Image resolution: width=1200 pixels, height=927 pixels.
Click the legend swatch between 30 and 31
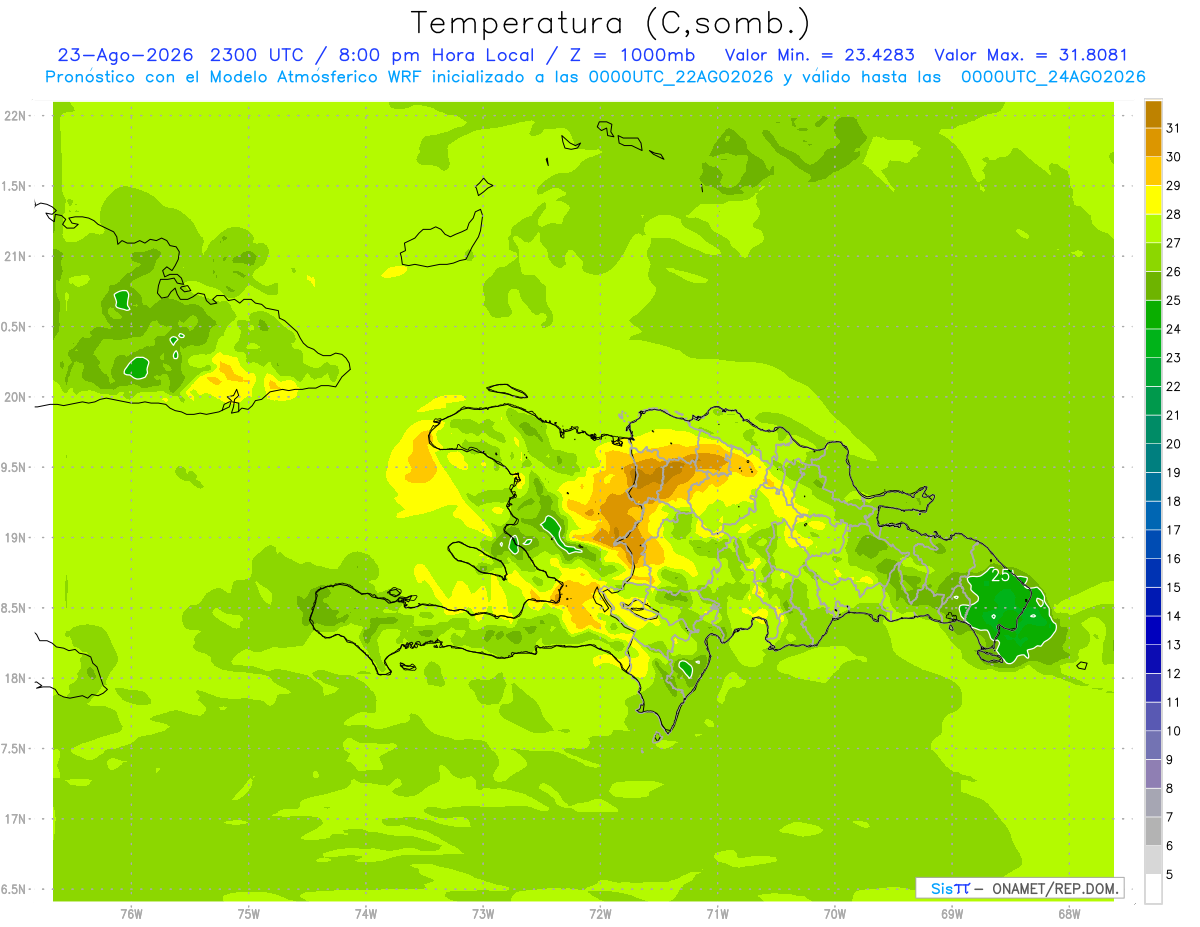[x=1153, y=143]
